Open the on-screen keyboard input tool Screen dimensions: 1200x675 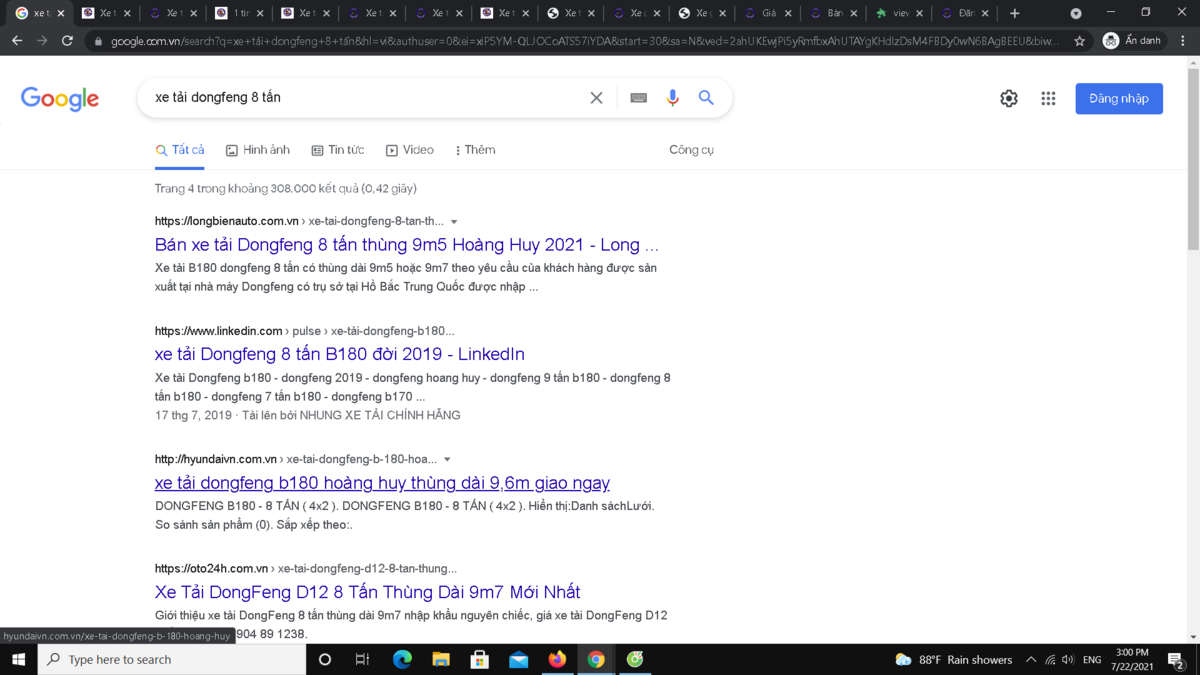click(x=638, y=98)
